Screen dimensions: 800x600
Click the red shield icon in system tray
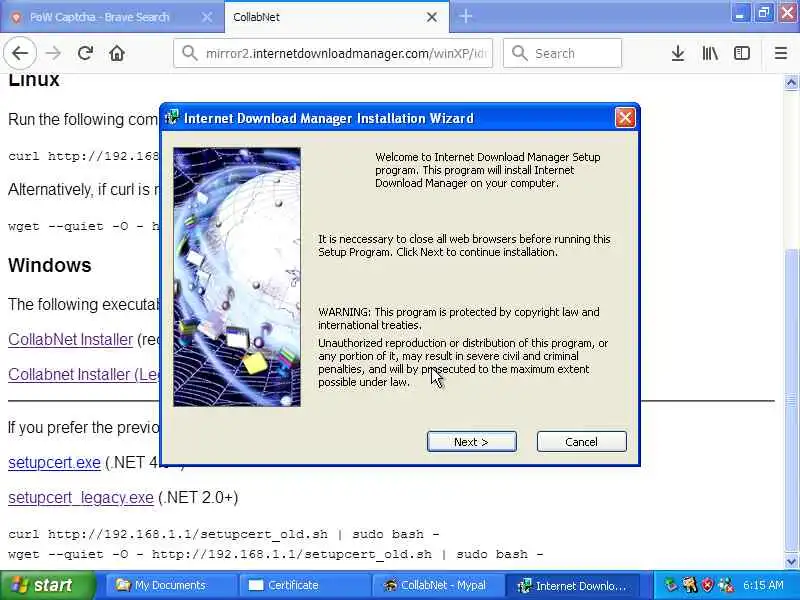point(707,585)
